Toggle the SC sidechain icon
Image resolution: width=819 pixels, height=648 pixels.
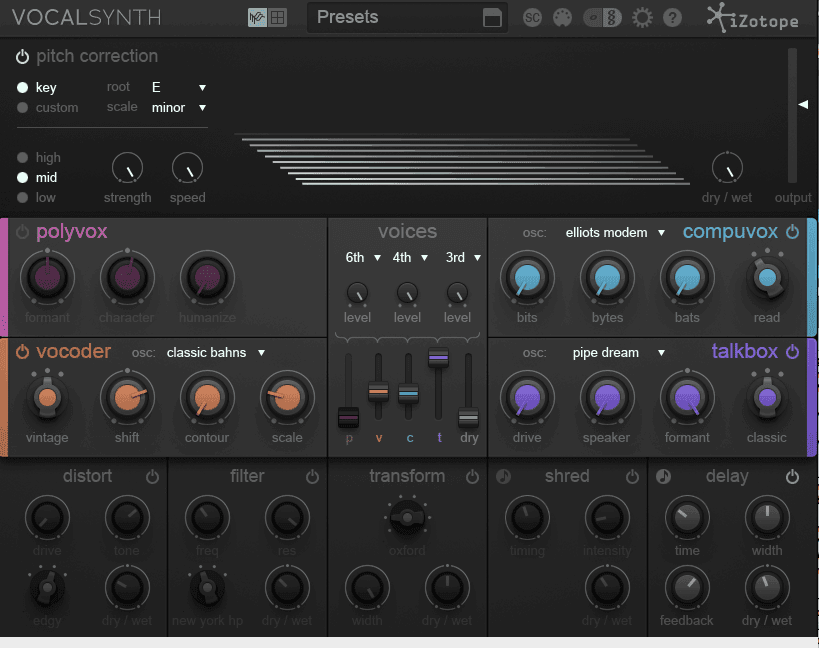(x=532, y=18)
